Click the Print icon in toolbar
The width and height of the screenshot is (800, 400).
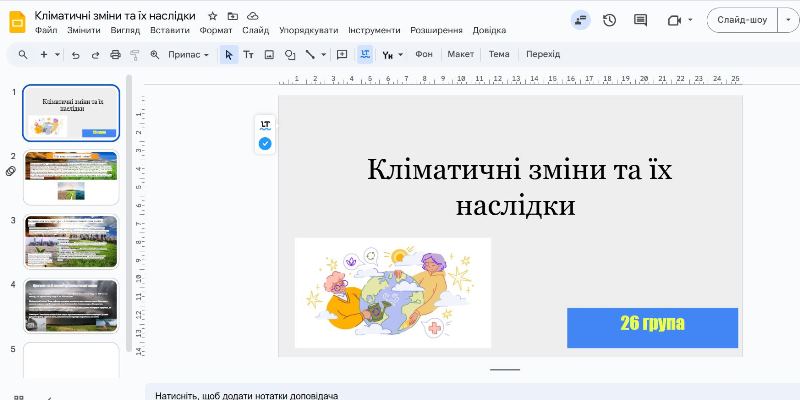(x=115, y=54)
